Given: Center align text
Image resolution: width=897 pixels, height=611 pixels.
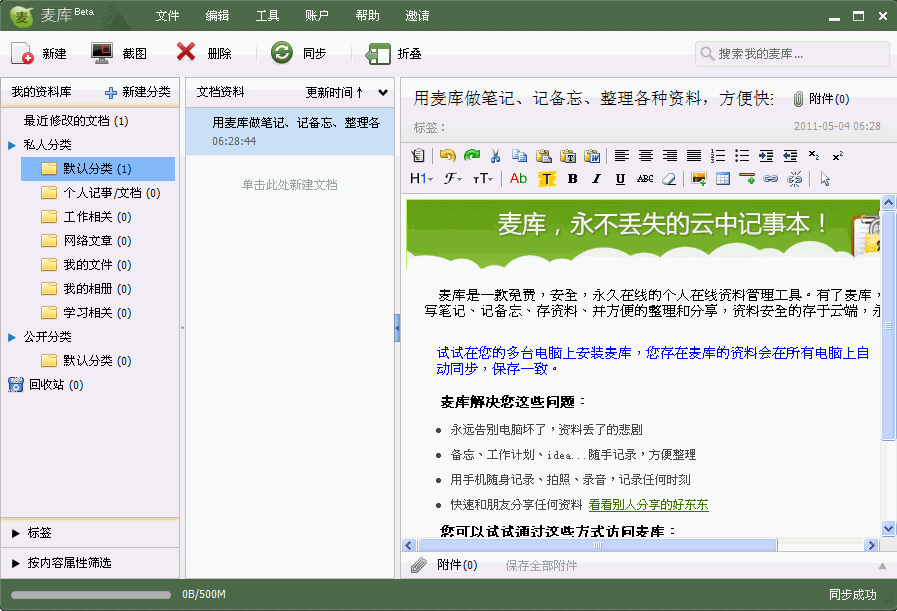Looking at the screenshot, I should 646,156.
